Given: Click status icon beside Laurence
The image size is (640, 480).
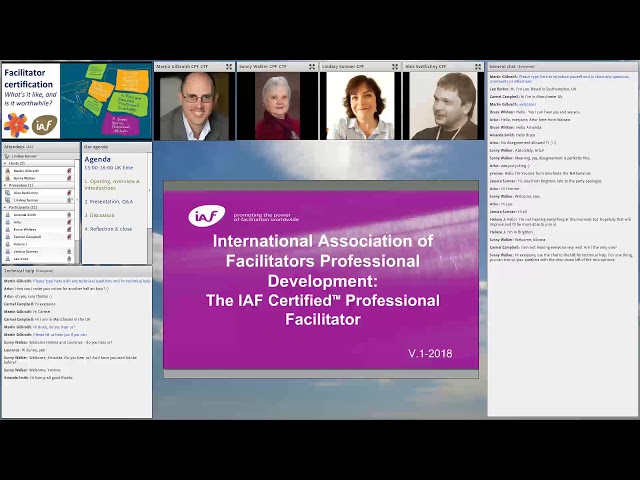Looking at the screenshot, I should (x=69, y=259).
